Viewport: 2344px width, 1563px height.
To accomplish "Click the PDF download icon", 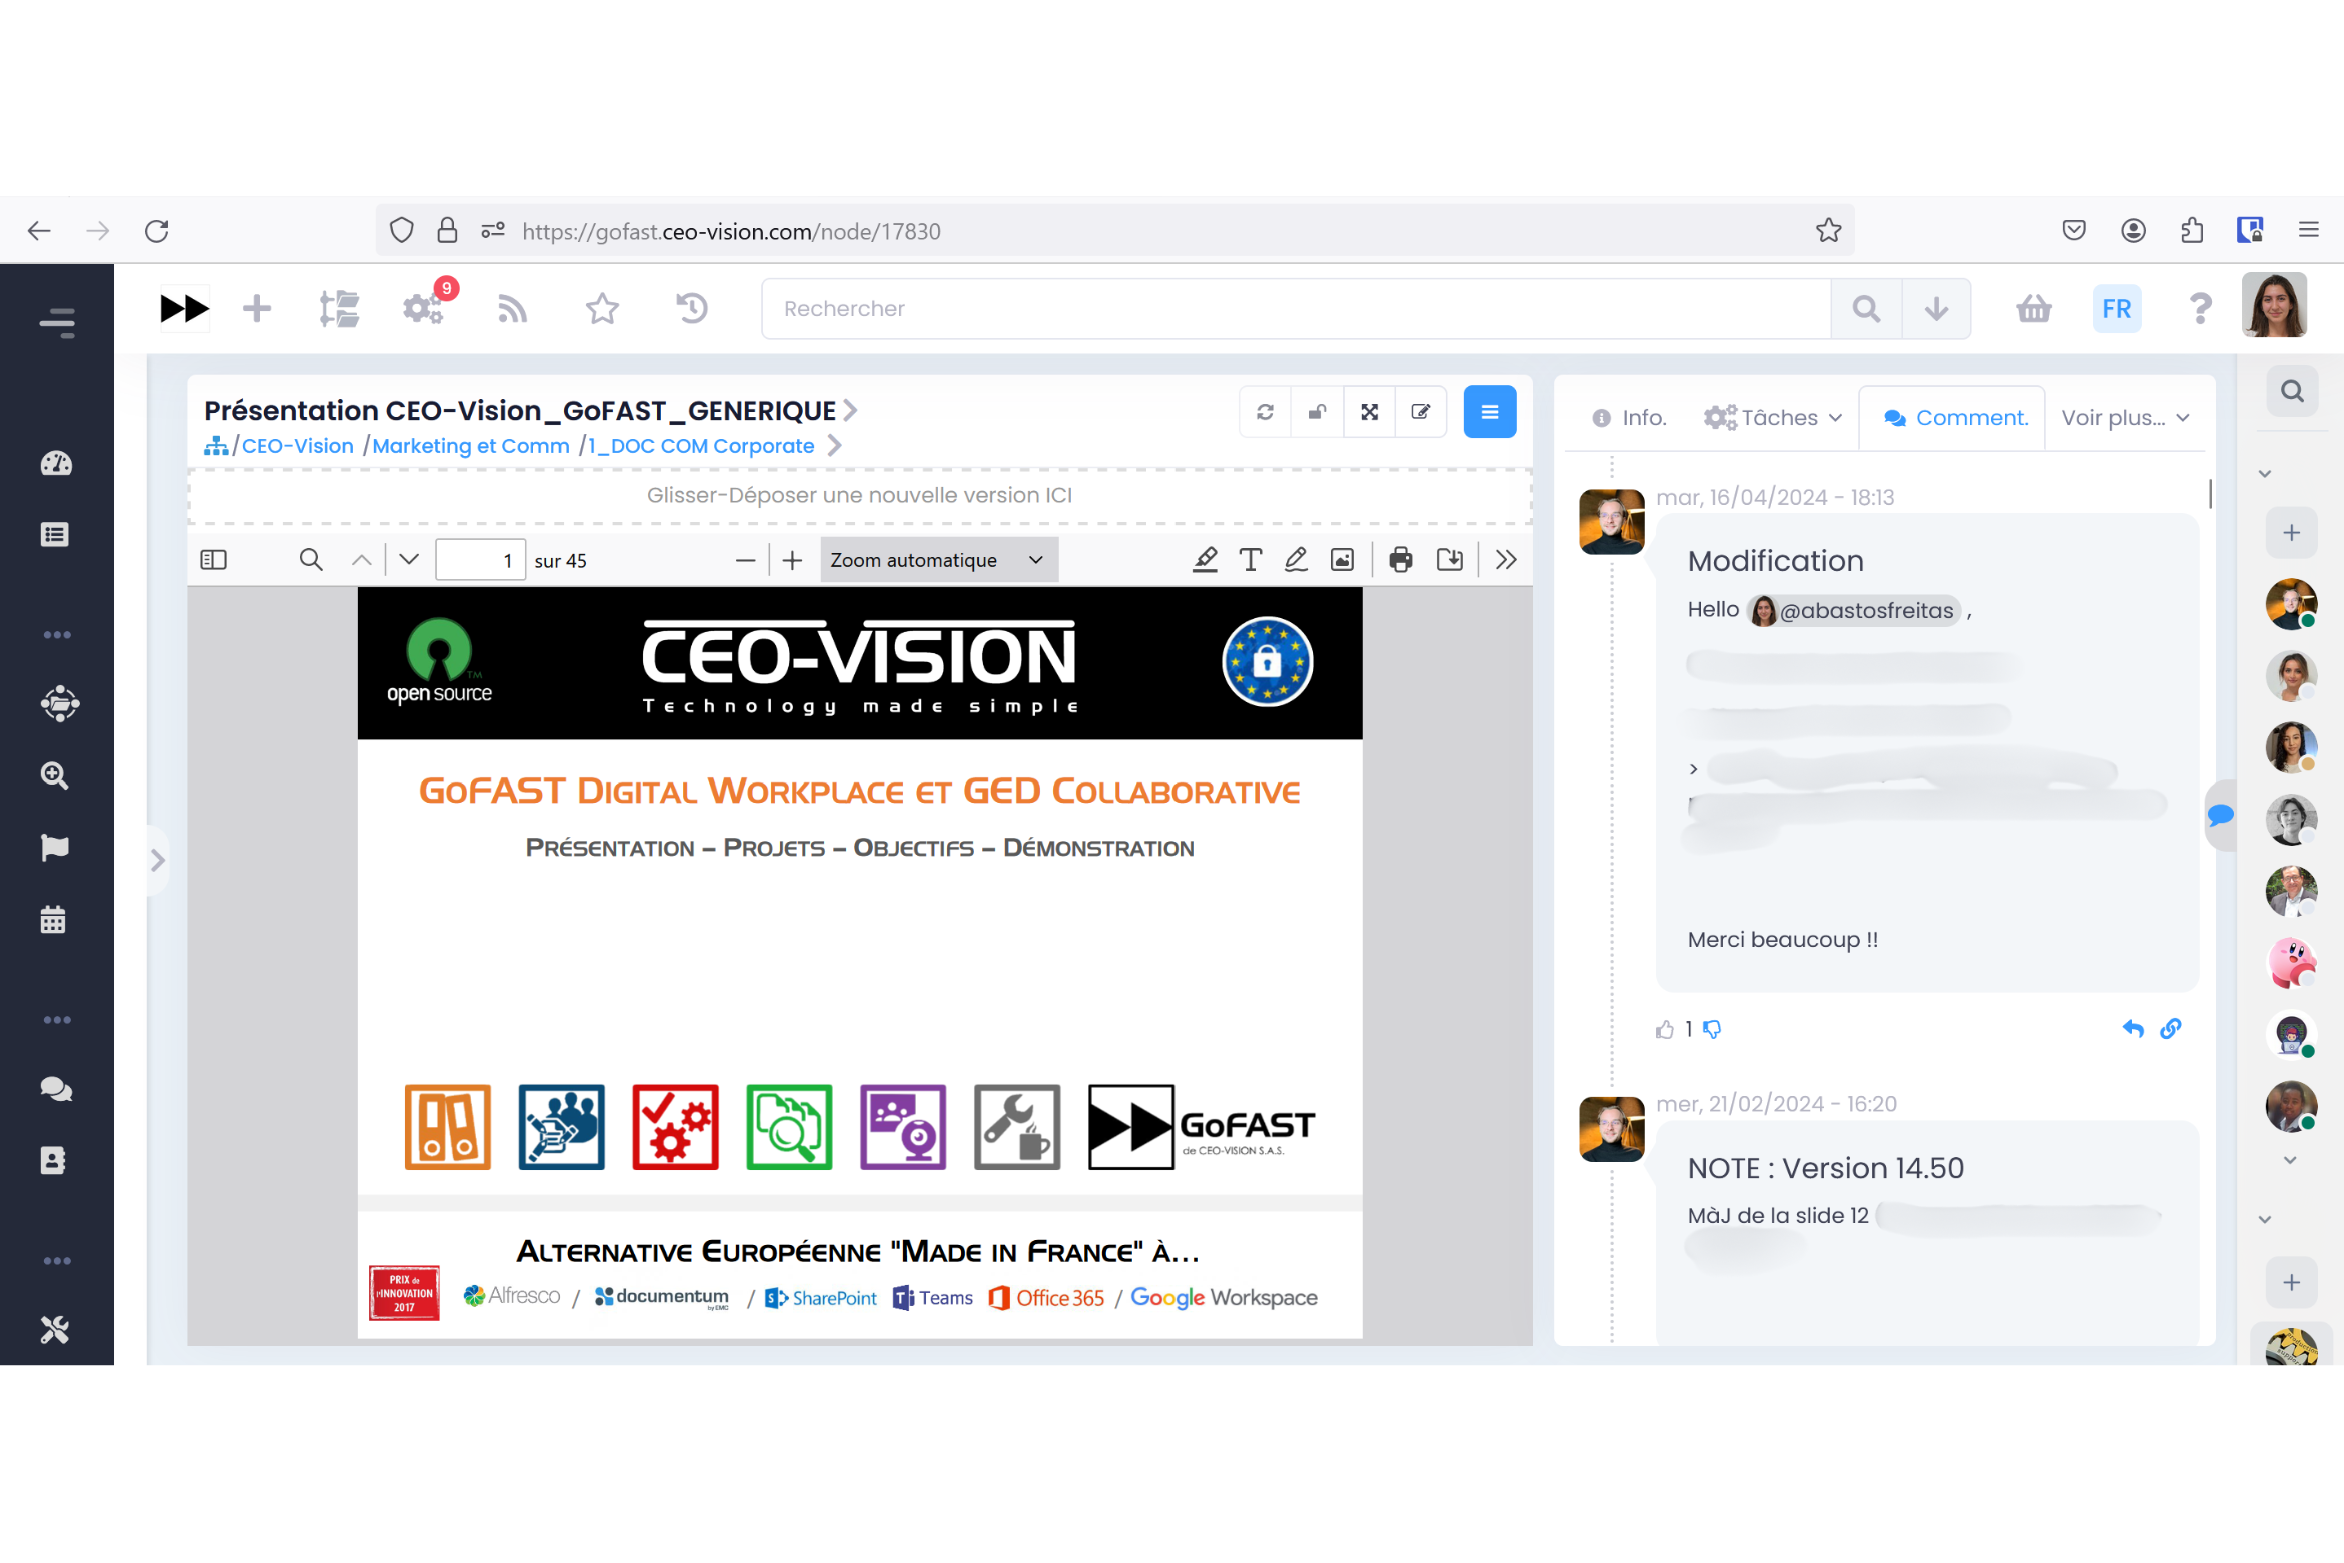I will point(1449,560).
